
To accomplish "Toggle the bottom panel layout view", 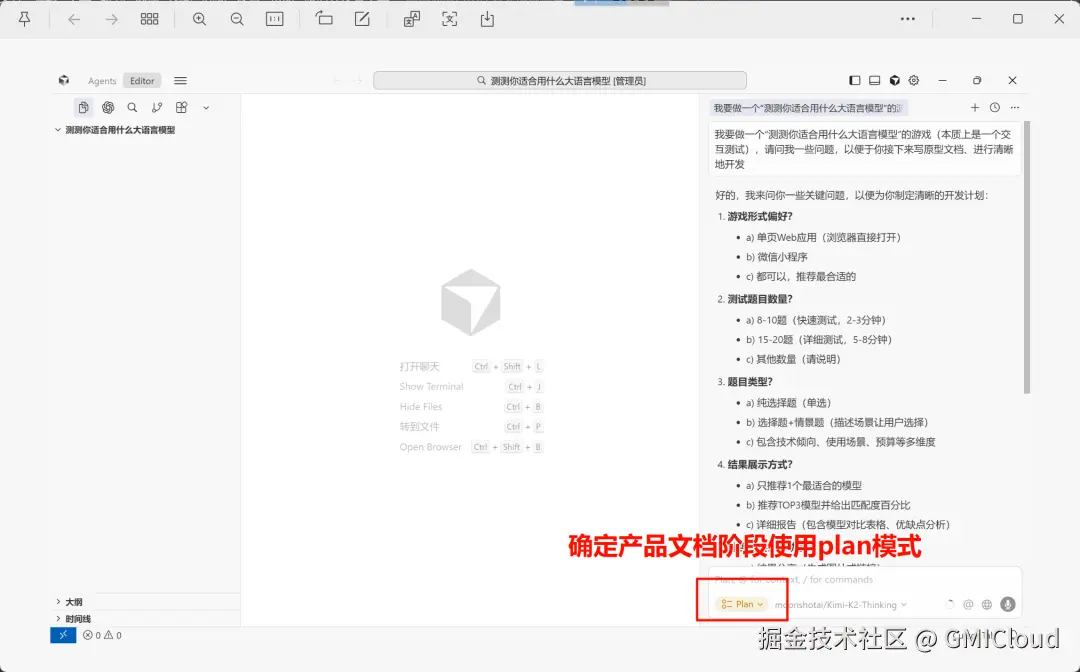I will (875, 80).
